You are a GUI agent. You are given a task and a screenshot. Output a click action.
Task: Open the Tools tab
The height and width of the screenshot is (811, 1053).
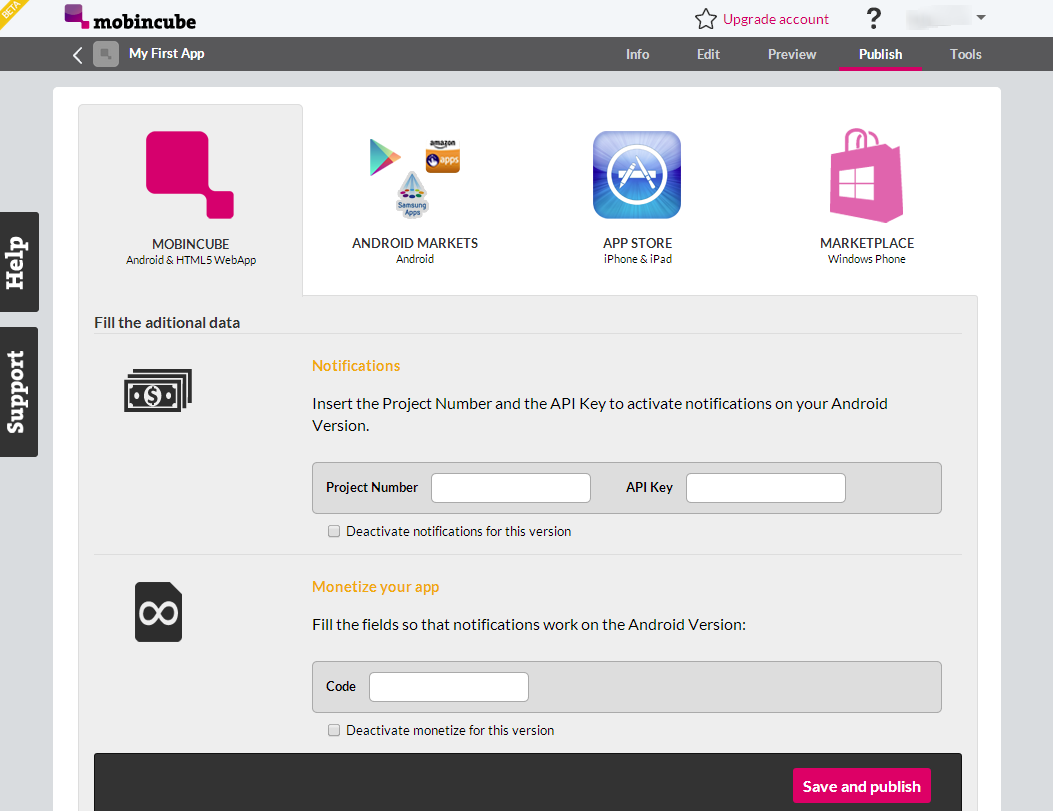pos(965,54)
